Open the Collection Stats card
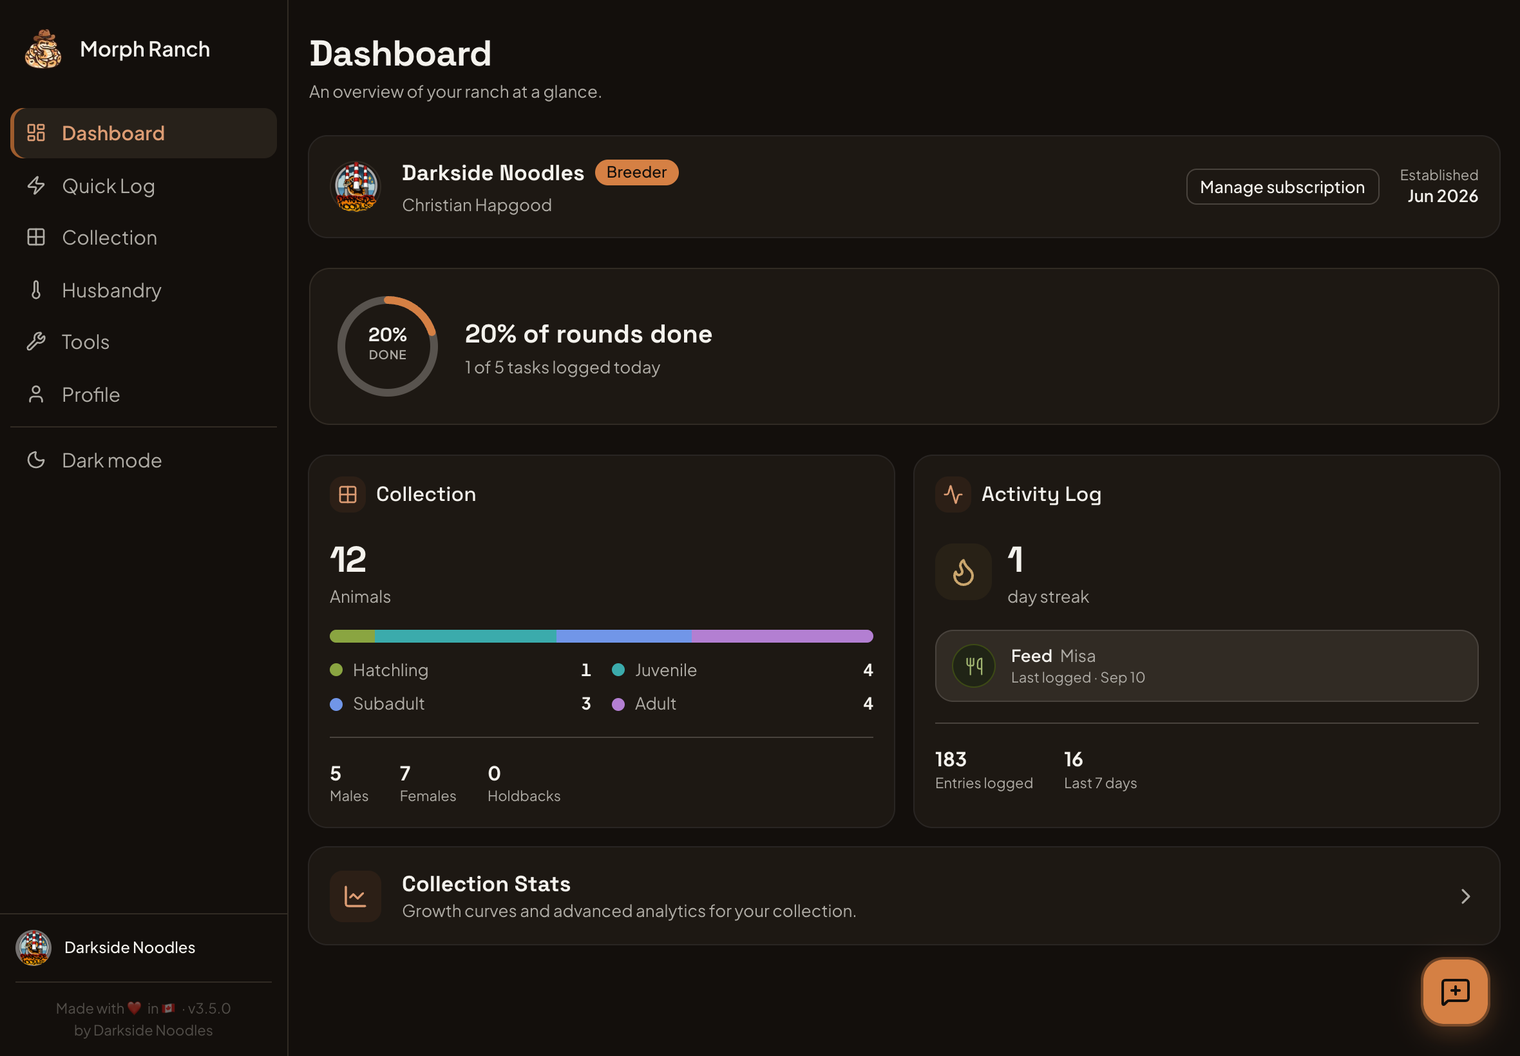1520x1056 pixels. [x=903, y=896]
